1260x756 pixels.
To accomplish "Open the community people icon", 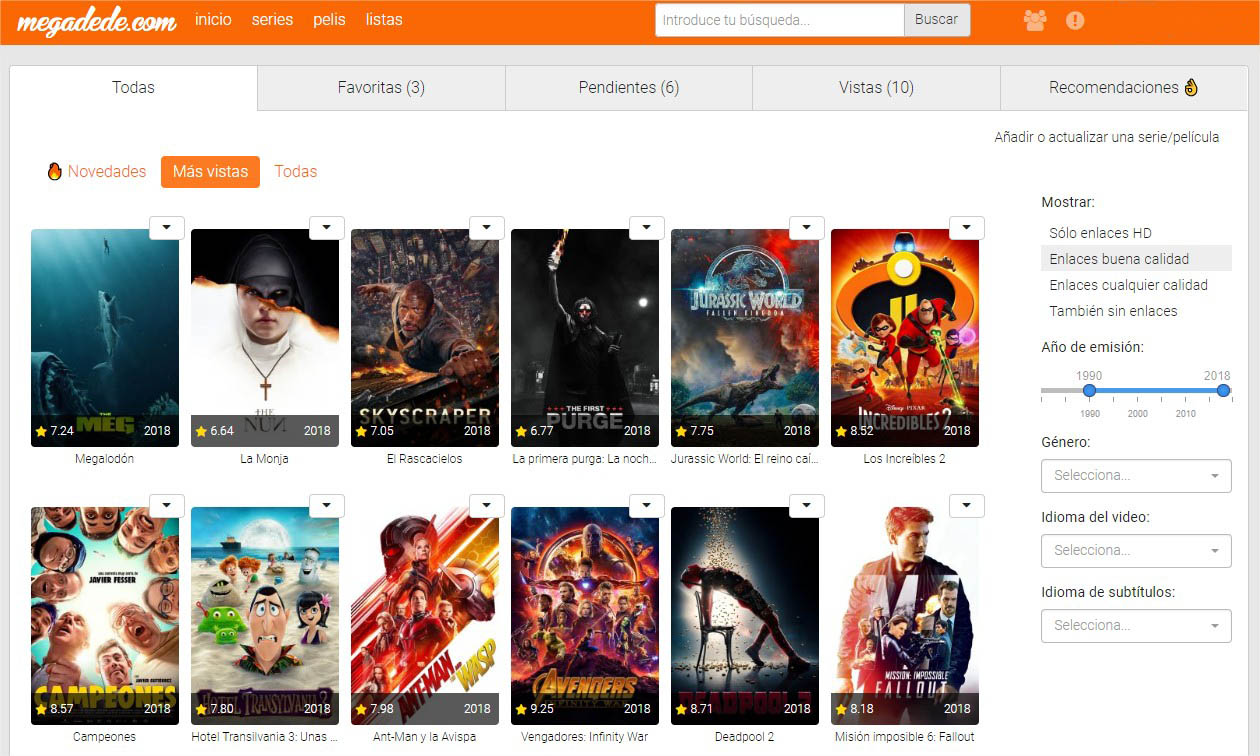I will tap(1035, 20).
